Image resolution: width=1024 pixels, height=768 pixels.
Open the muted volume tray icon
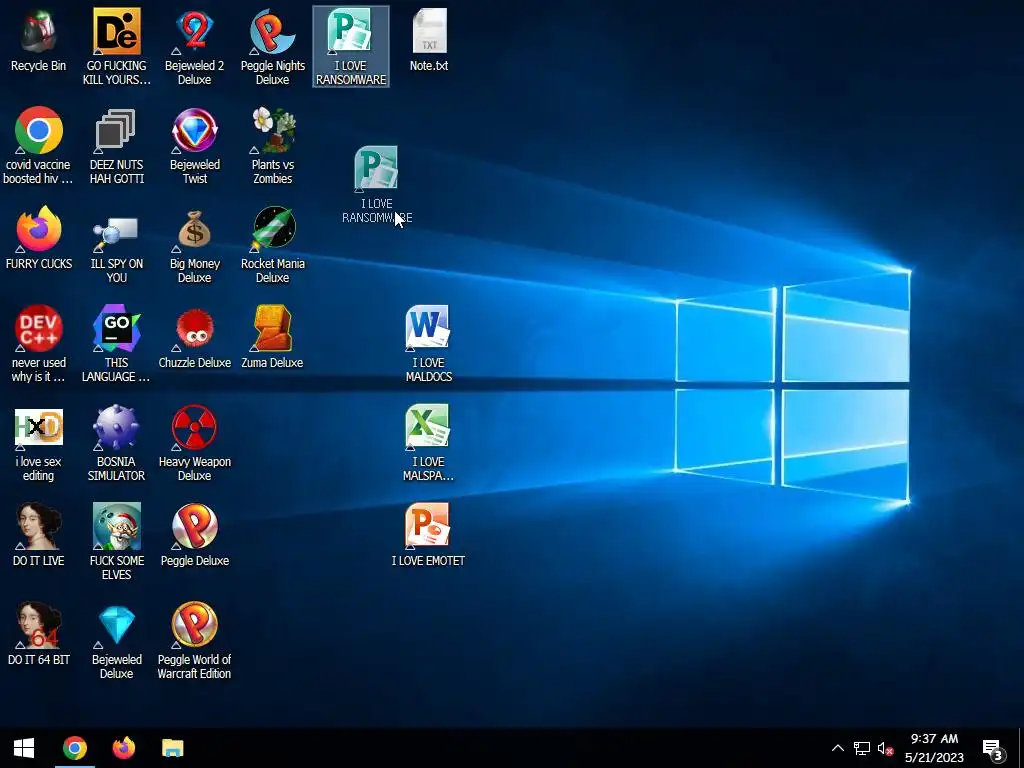tap(885, 748)
